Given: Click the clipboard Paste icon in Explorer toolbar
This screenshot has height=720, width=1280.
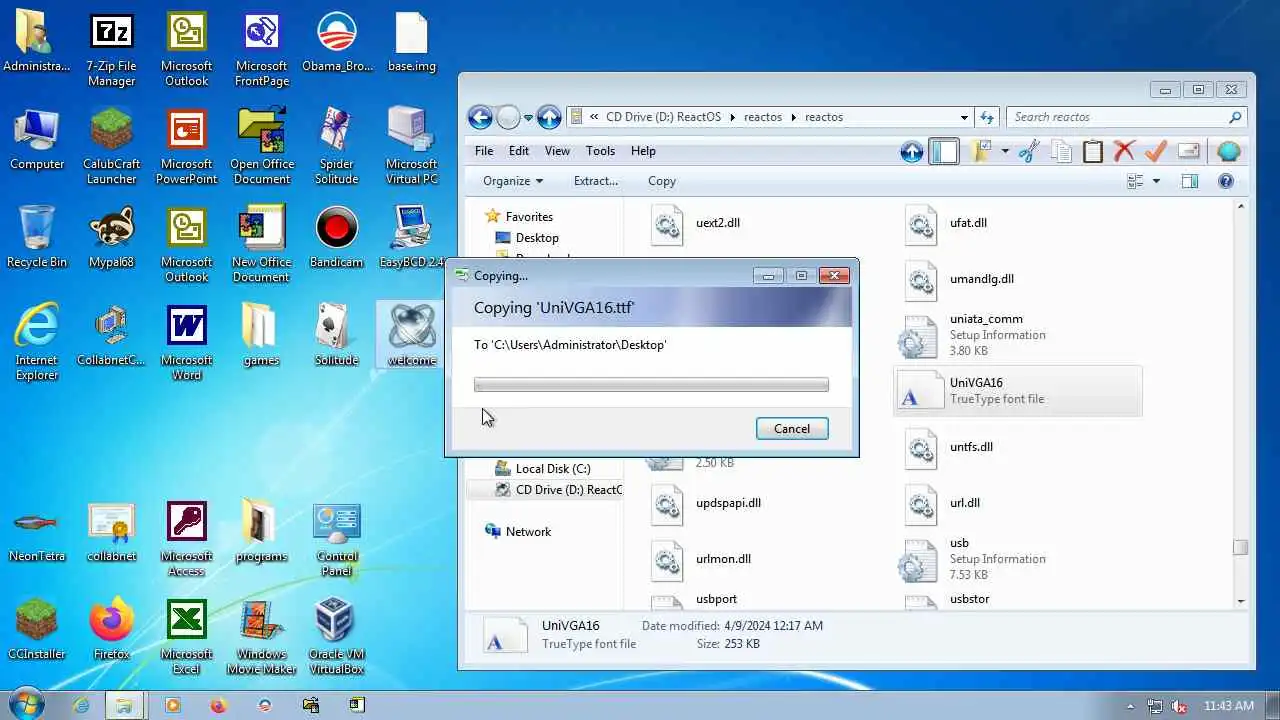Looking at the screenshot, I should tap(1093, 152).
